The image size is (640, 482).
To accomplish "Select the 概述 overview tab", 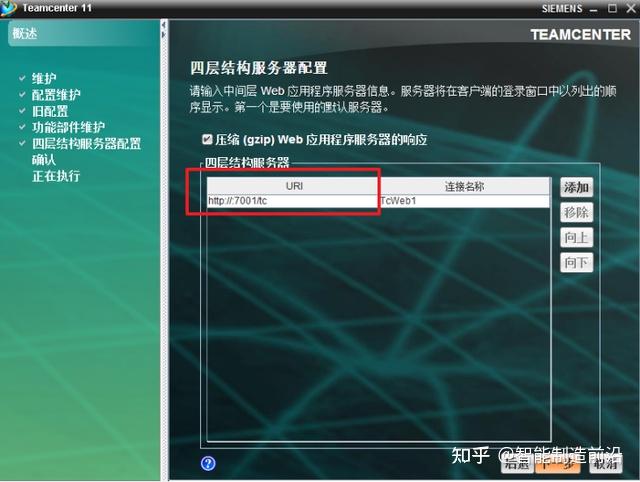I will (x=25, y=33).
